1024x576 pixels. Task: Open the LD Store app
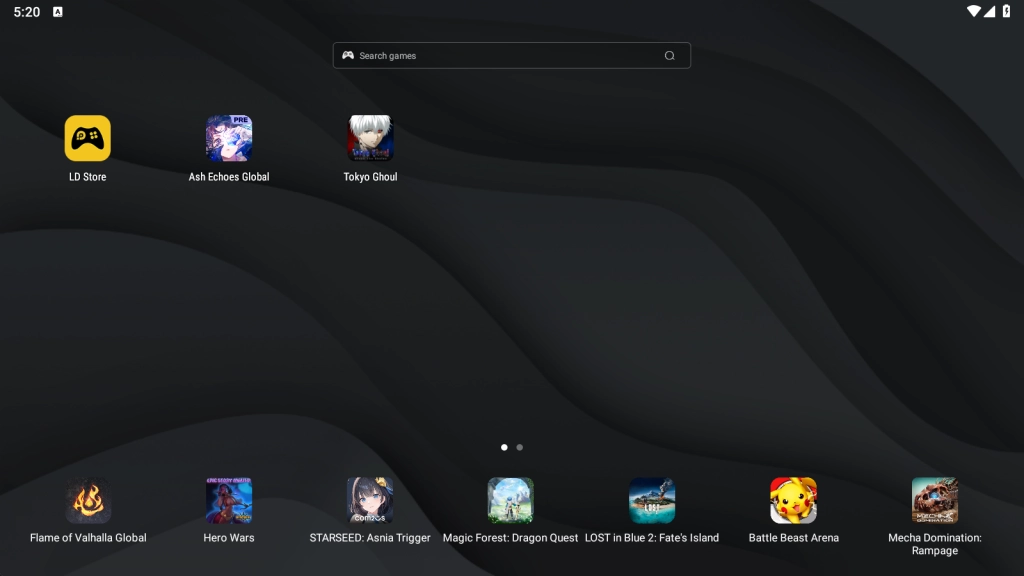tap(88, 138)
